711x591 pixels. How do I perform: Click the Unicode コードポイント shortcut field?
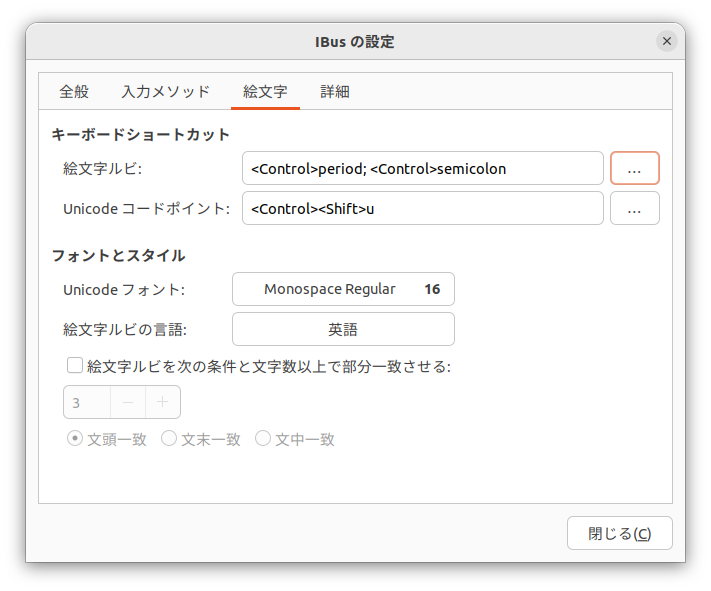coord(423,208)
